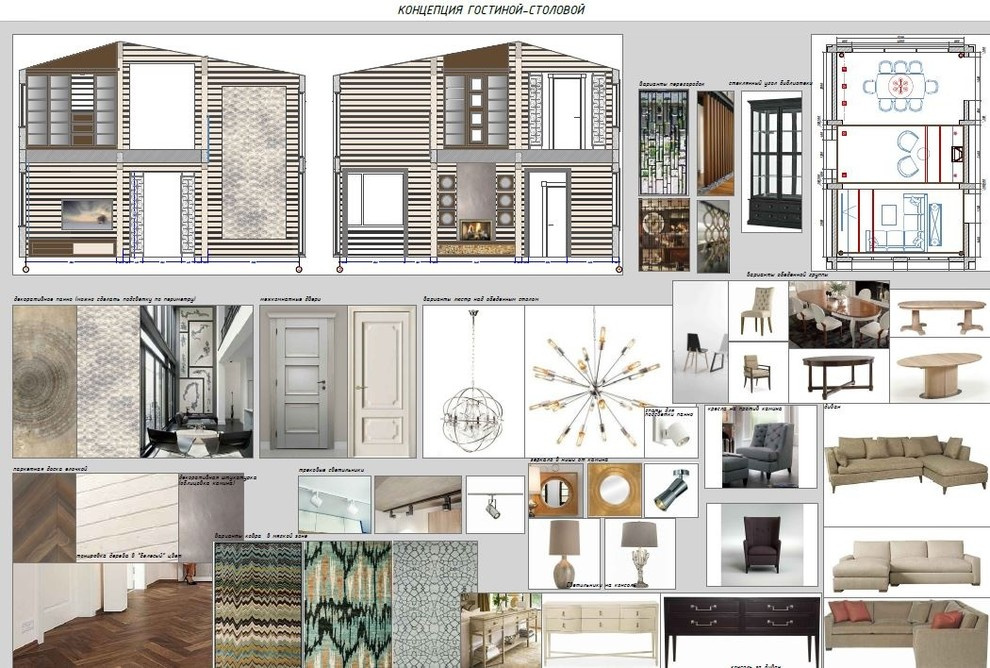The height and width of the screenshot is (668, 990).
Task: Select the wall TV in left elevation
Action: pos(86,214)
